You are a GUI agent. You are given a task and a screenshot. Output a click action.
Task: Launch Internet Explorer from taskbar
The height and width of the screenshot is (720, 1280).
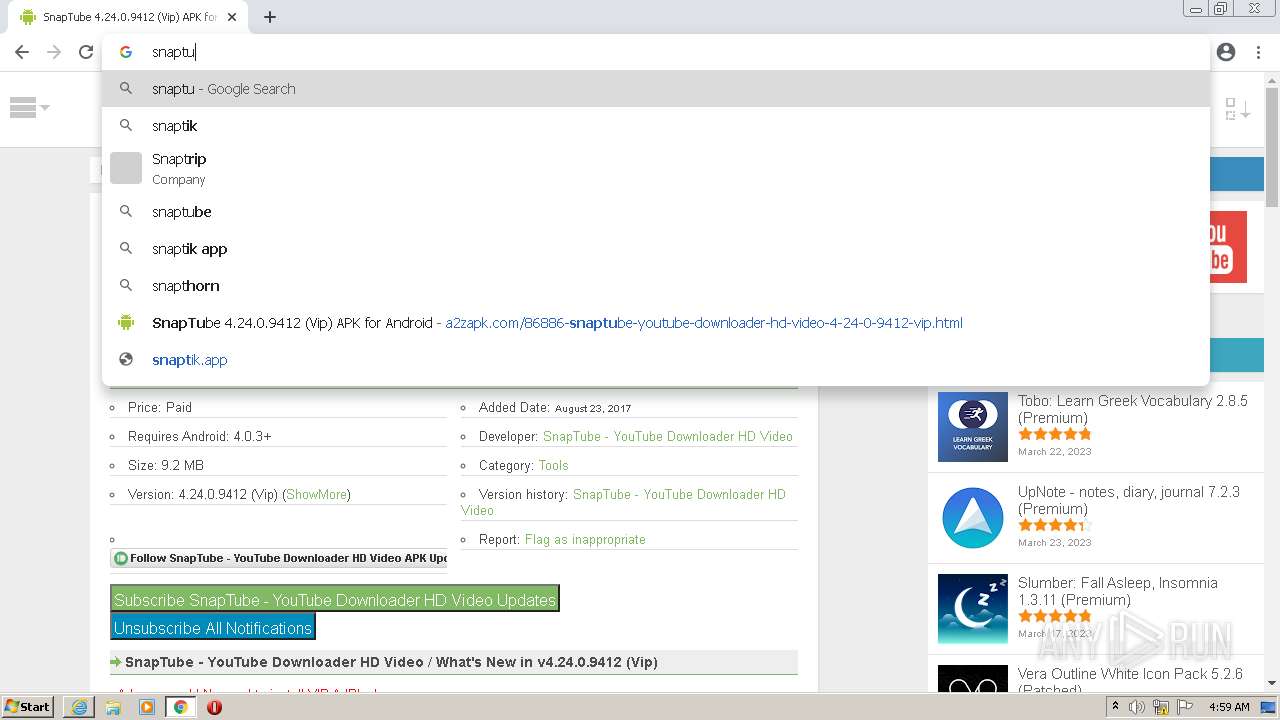pos(79,707)
